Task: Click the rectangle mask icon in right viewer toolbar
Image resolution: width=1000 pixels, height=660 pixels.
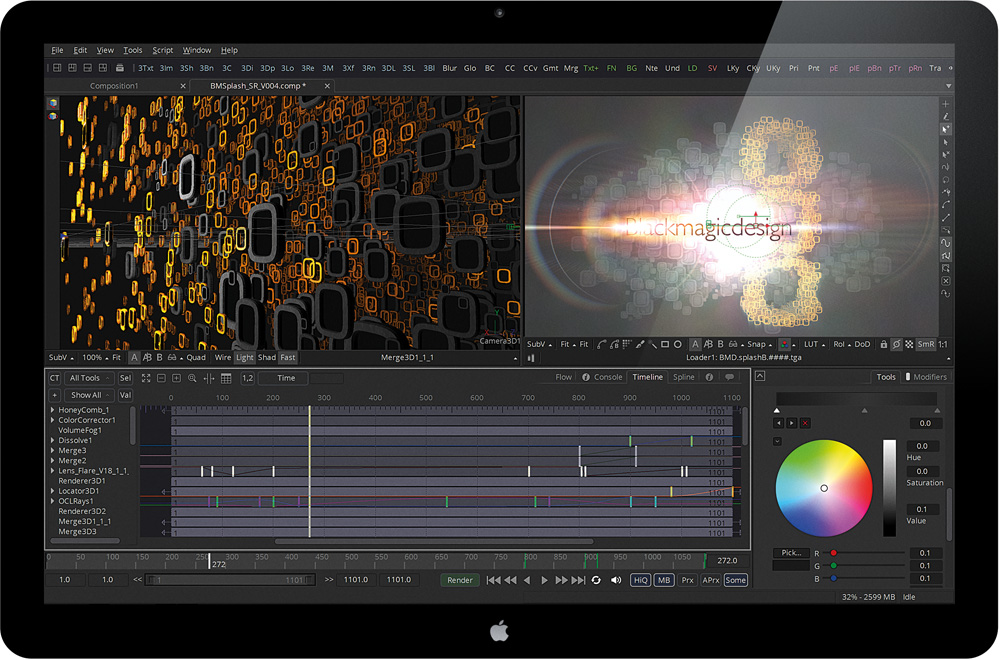Action: tap(665, 344)
